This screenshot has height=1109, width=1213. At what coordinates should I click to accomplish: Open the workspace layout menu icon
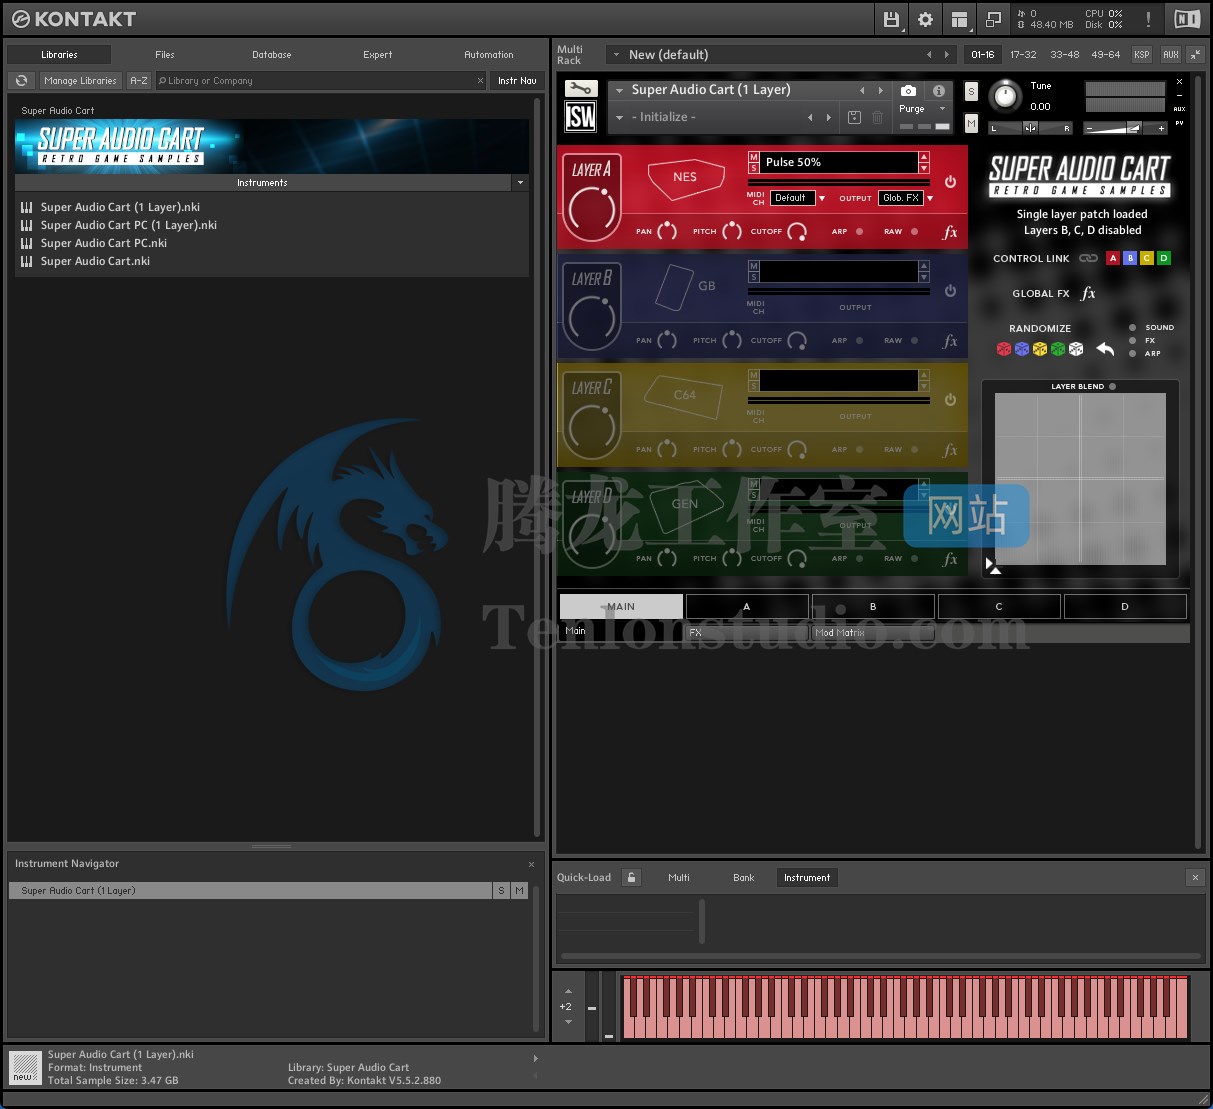pos(959,19)
